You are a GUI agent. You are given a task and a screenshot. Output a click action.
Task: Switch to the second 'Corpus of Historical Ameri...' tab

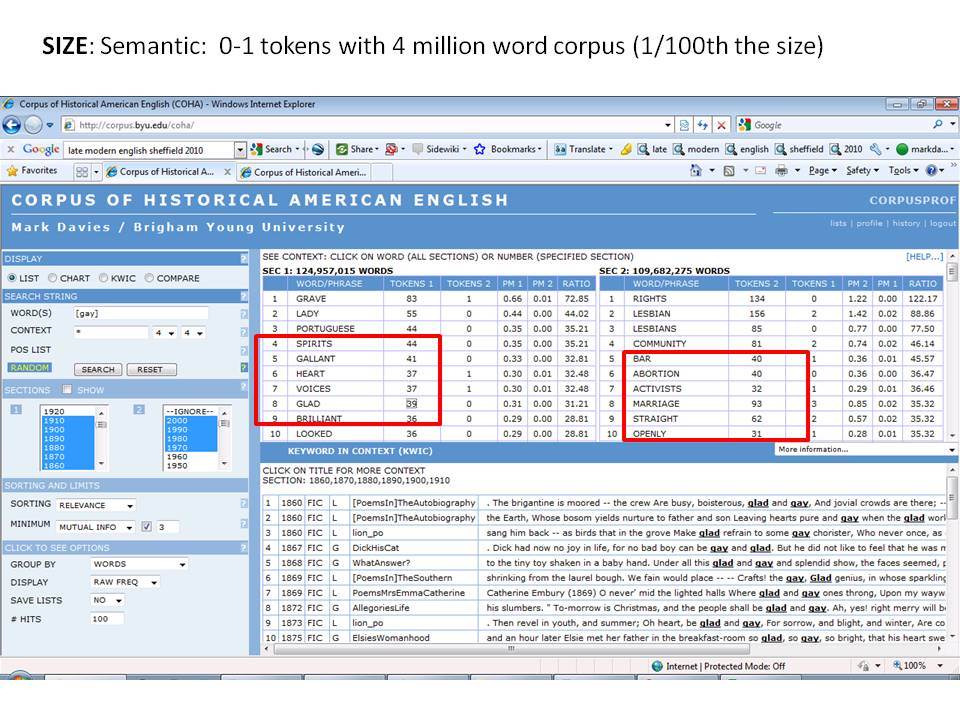pos(306,173)
